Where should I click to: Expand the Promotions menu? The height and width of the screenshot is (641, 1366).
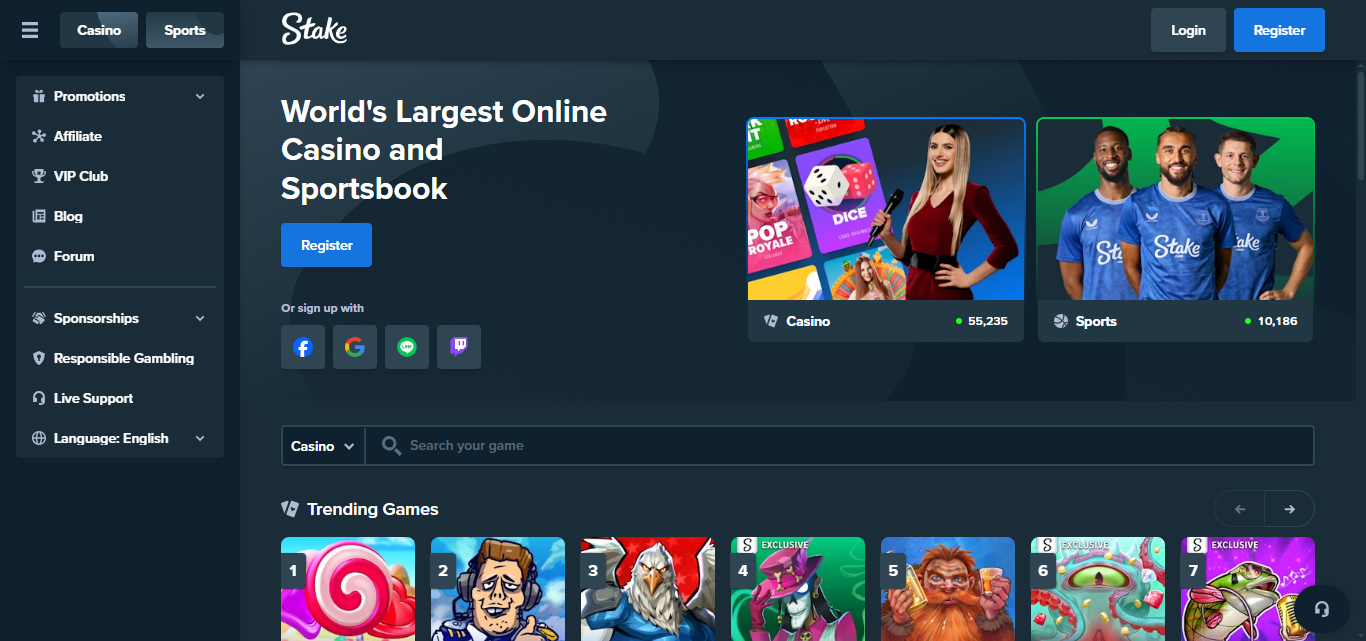tap(120, 96)
